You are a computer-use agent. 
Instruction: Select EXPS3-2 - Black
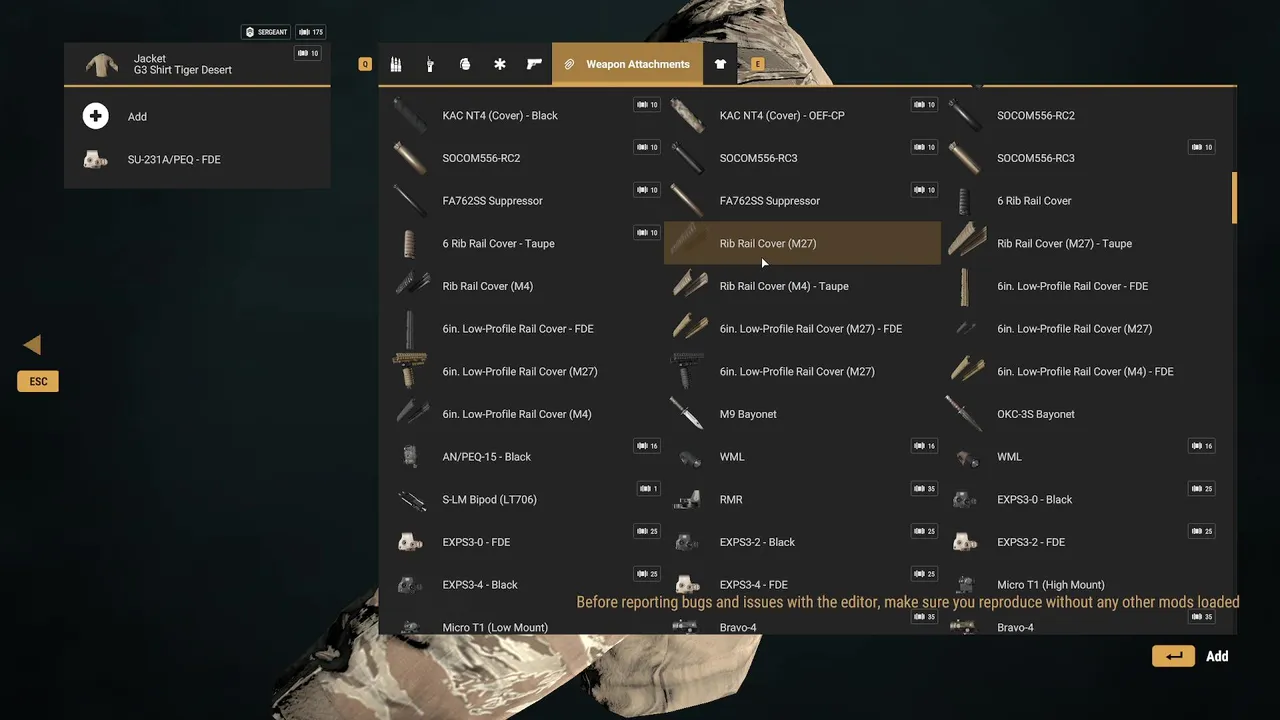point(802,542)
